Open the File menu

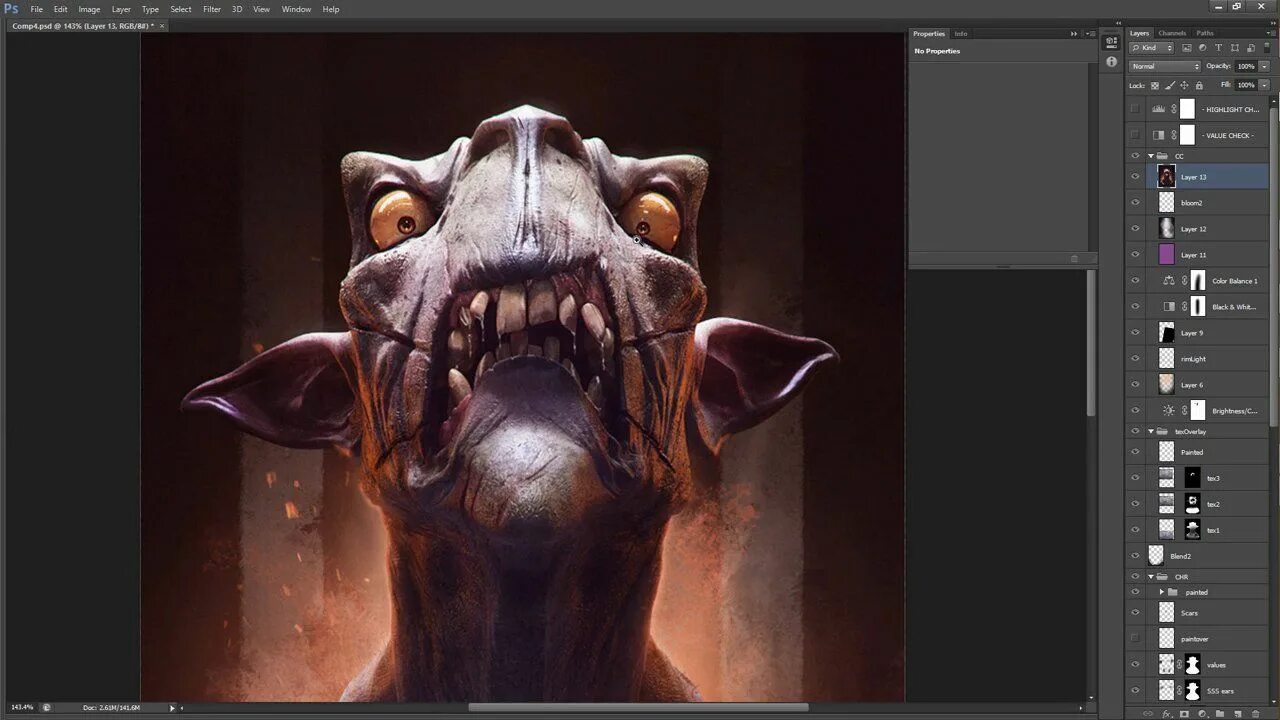(x=36, y=9)
